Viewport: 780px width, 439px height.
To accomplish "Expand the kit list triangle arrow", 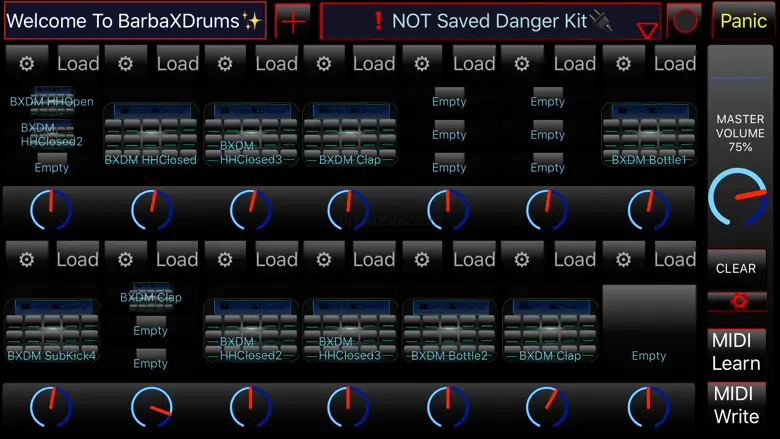I will pos(647,31).
